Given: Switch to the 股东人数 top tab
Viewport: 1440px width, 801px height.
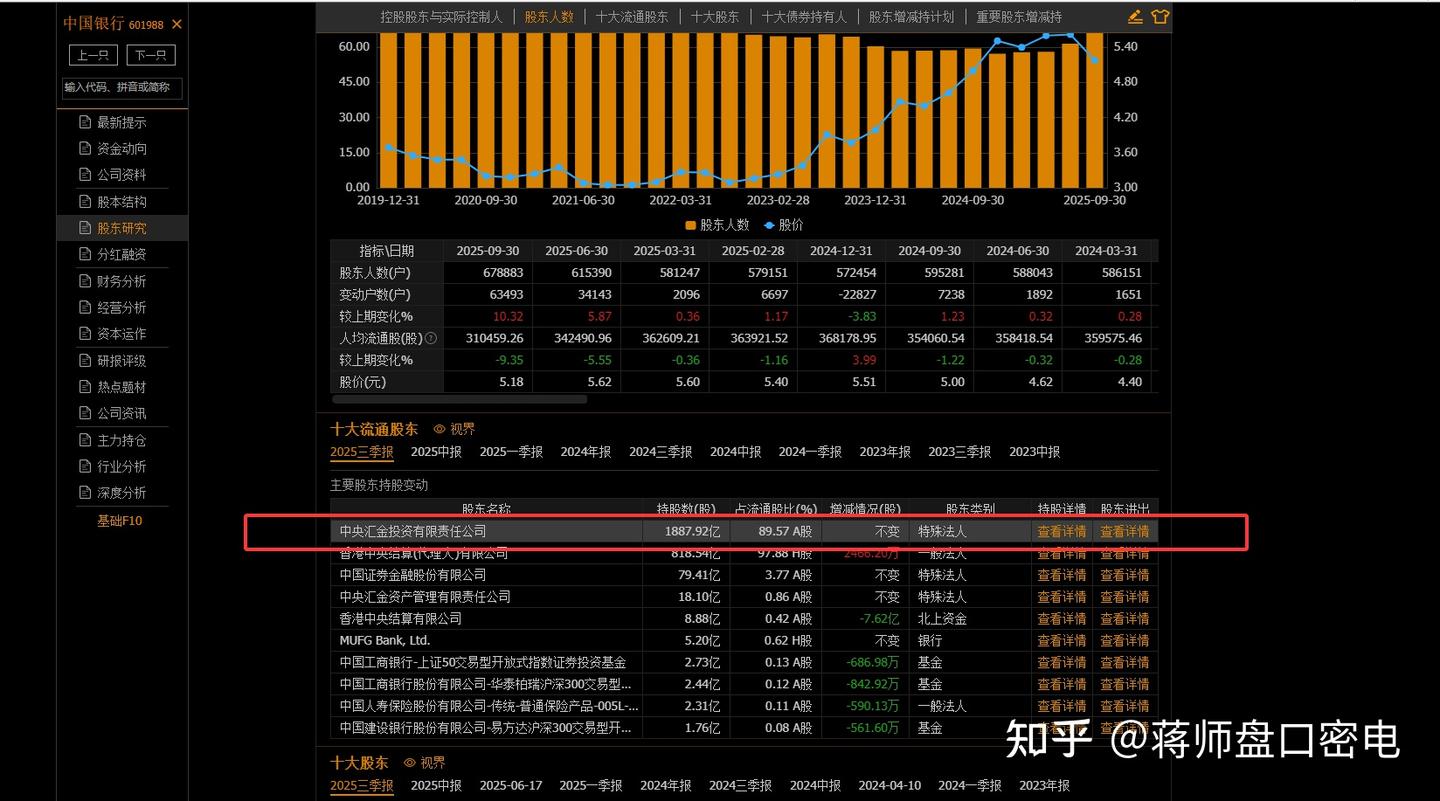Looking at the screenshot, I should click(x=549, y=16).
